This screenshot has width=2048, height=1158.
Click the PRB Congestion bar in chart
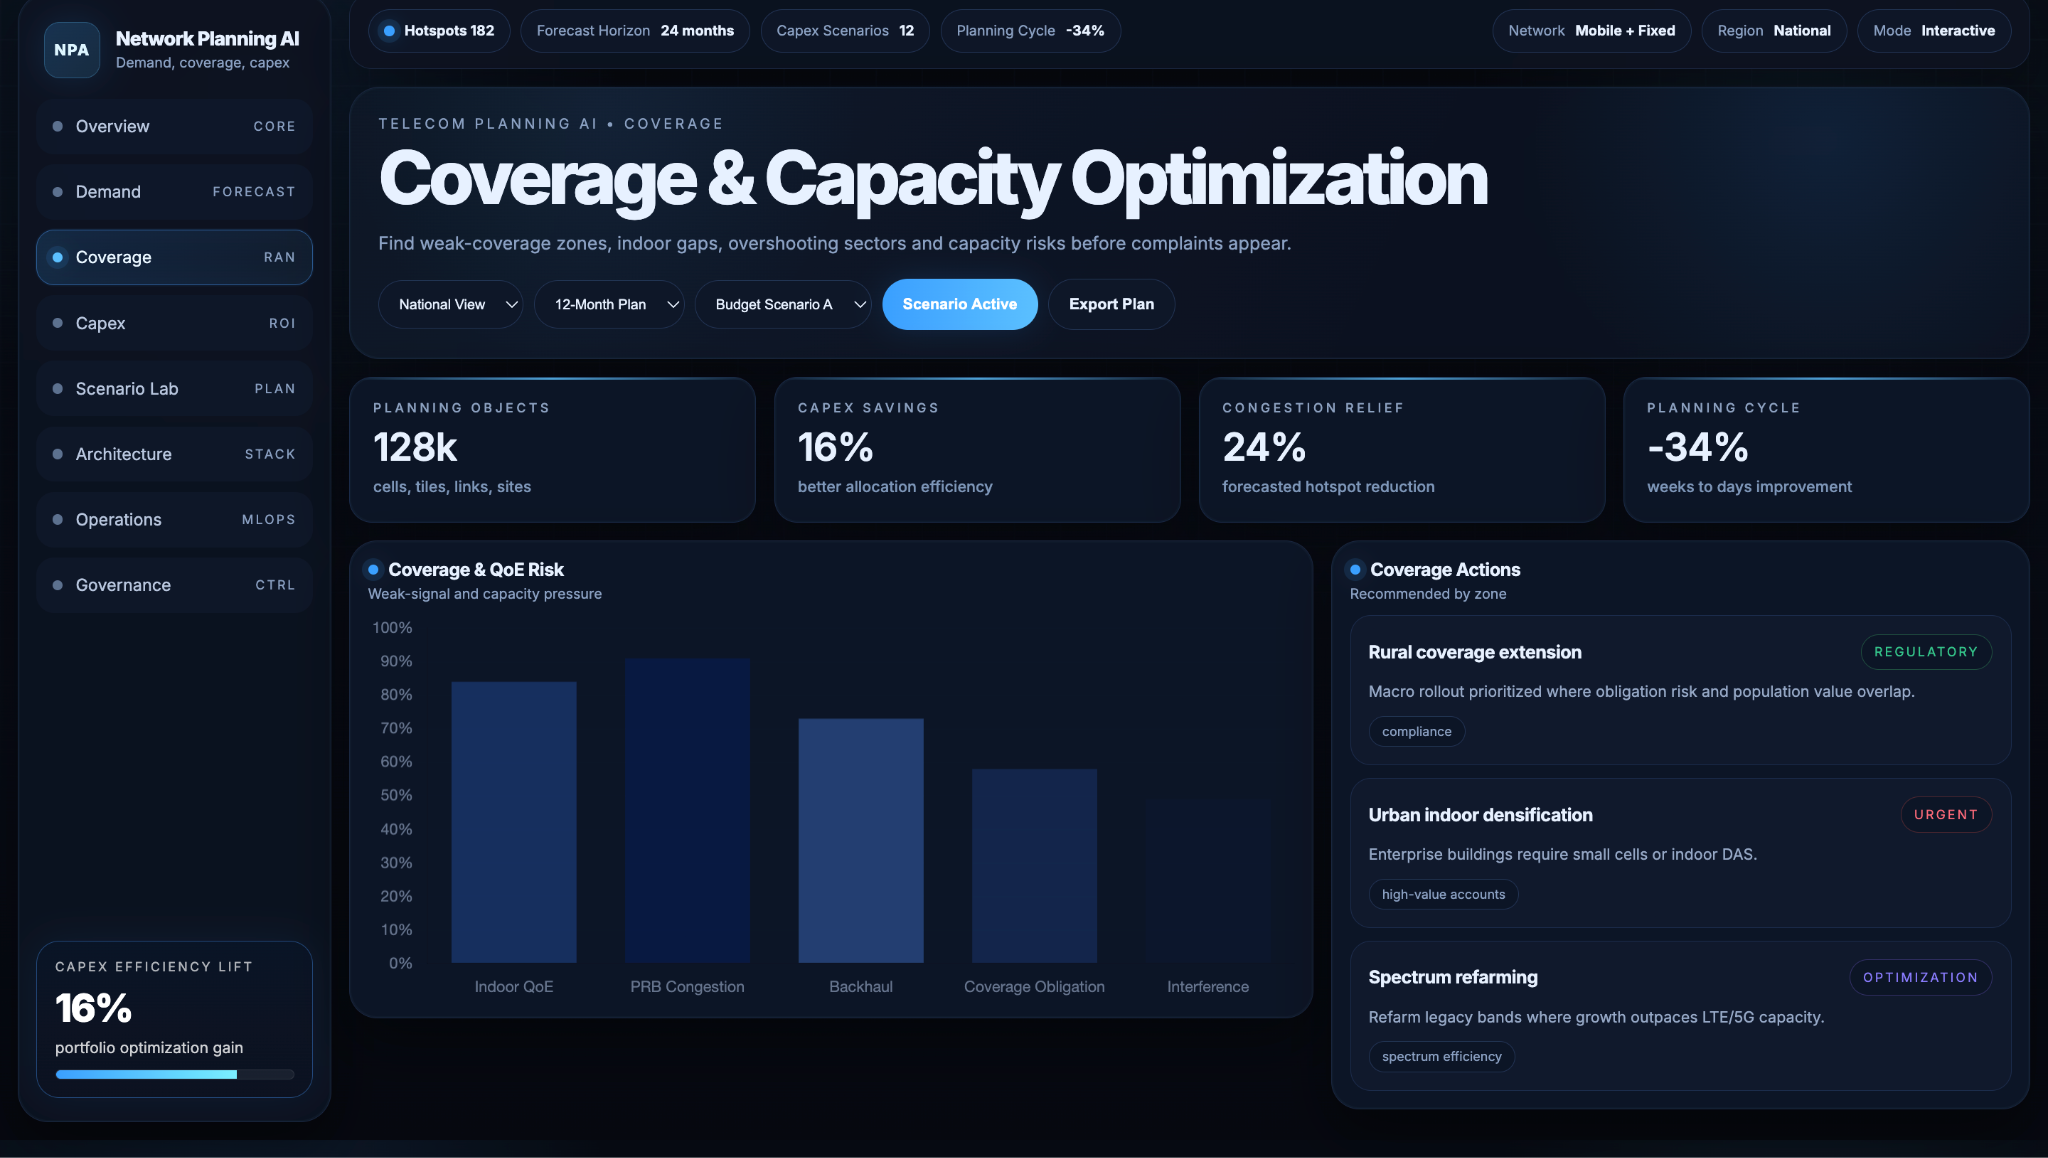pyautogui.click(x=687, y=810)
